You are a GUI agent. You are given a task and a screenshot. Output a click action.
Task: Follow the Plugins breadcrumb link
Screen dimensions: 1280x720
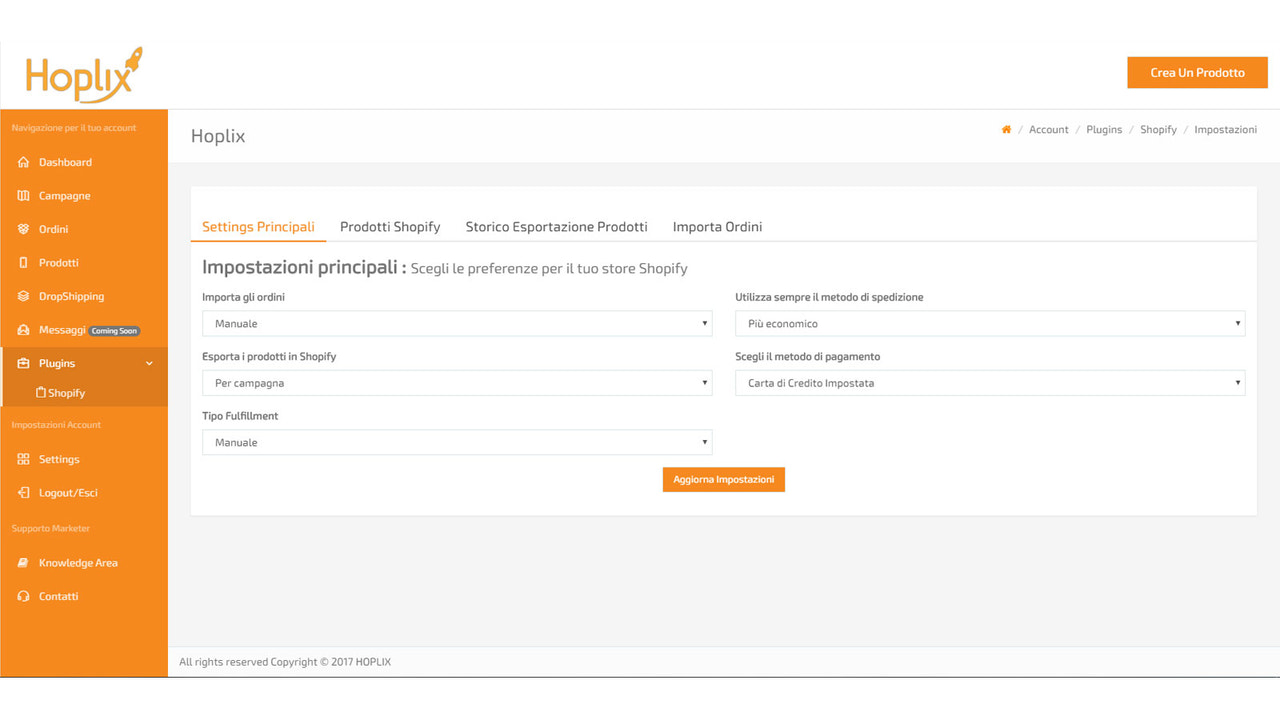(1104, 128)
